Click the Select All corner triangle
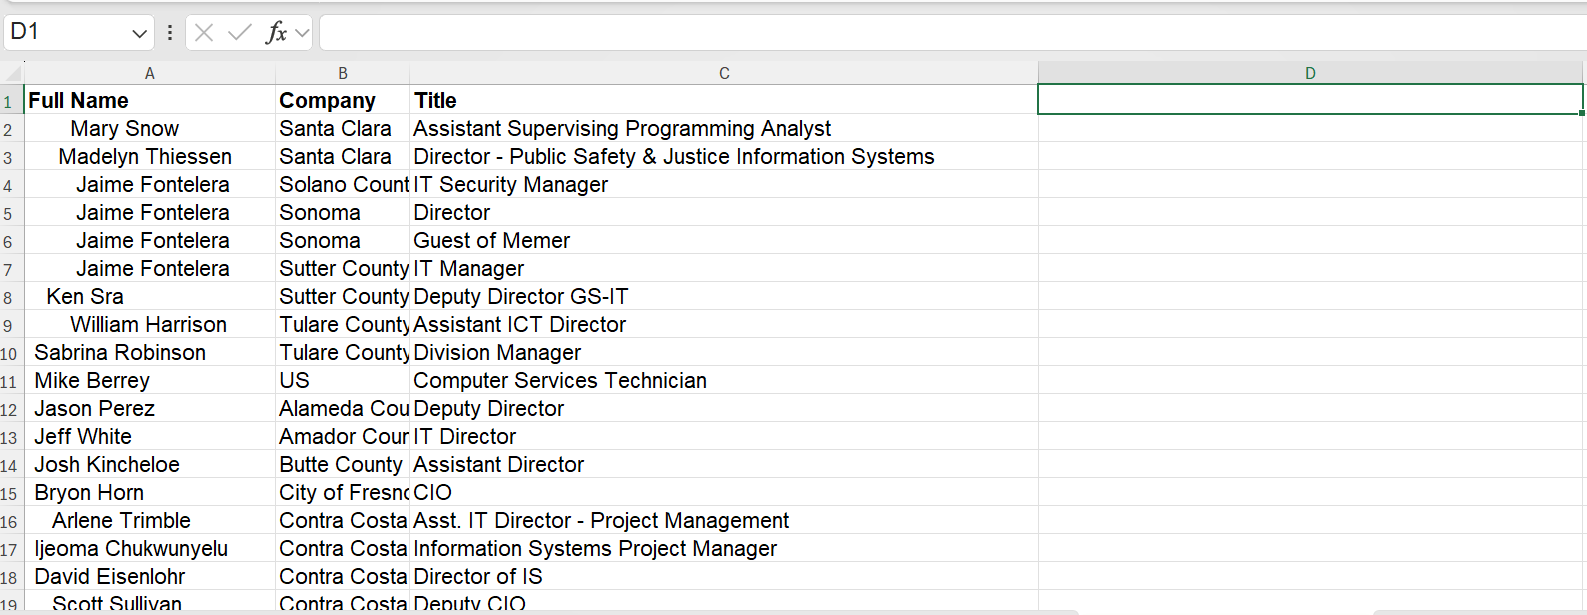 click(x=12, y=73)
